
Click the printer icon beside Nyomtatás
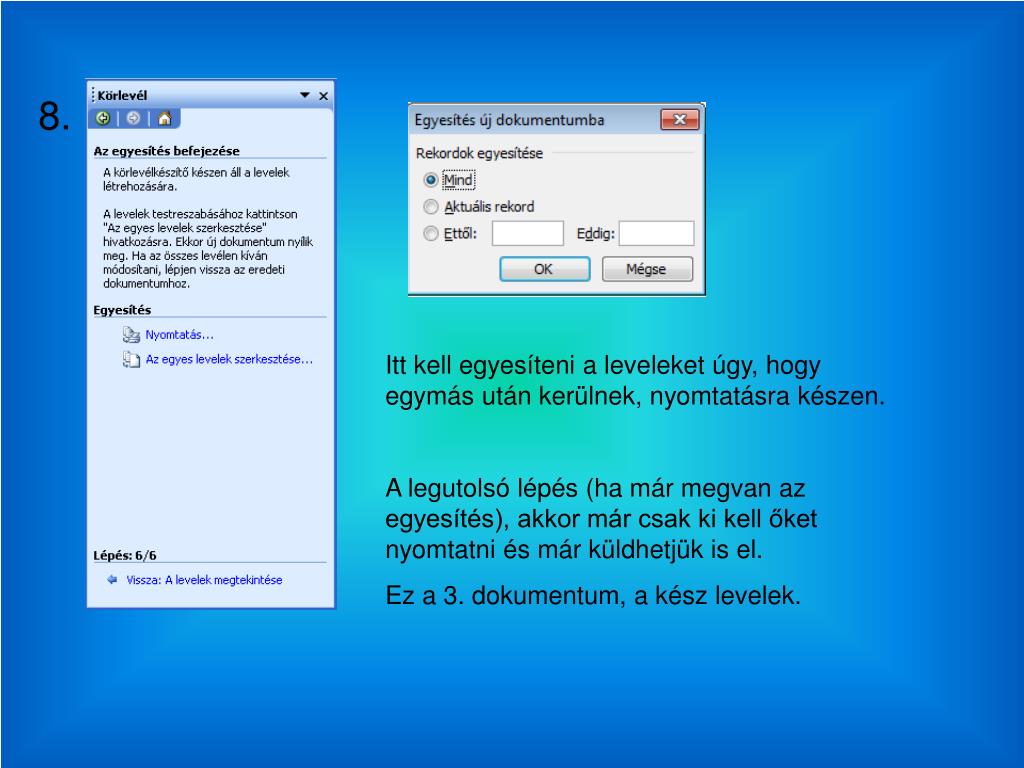[131, 335]
